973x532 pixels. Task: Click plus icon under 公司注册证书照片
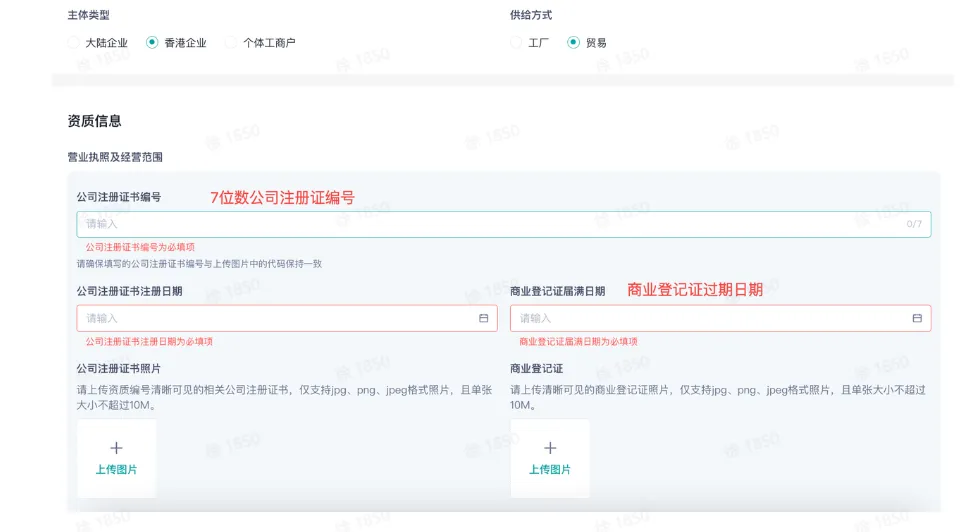[x=116, y=448]
